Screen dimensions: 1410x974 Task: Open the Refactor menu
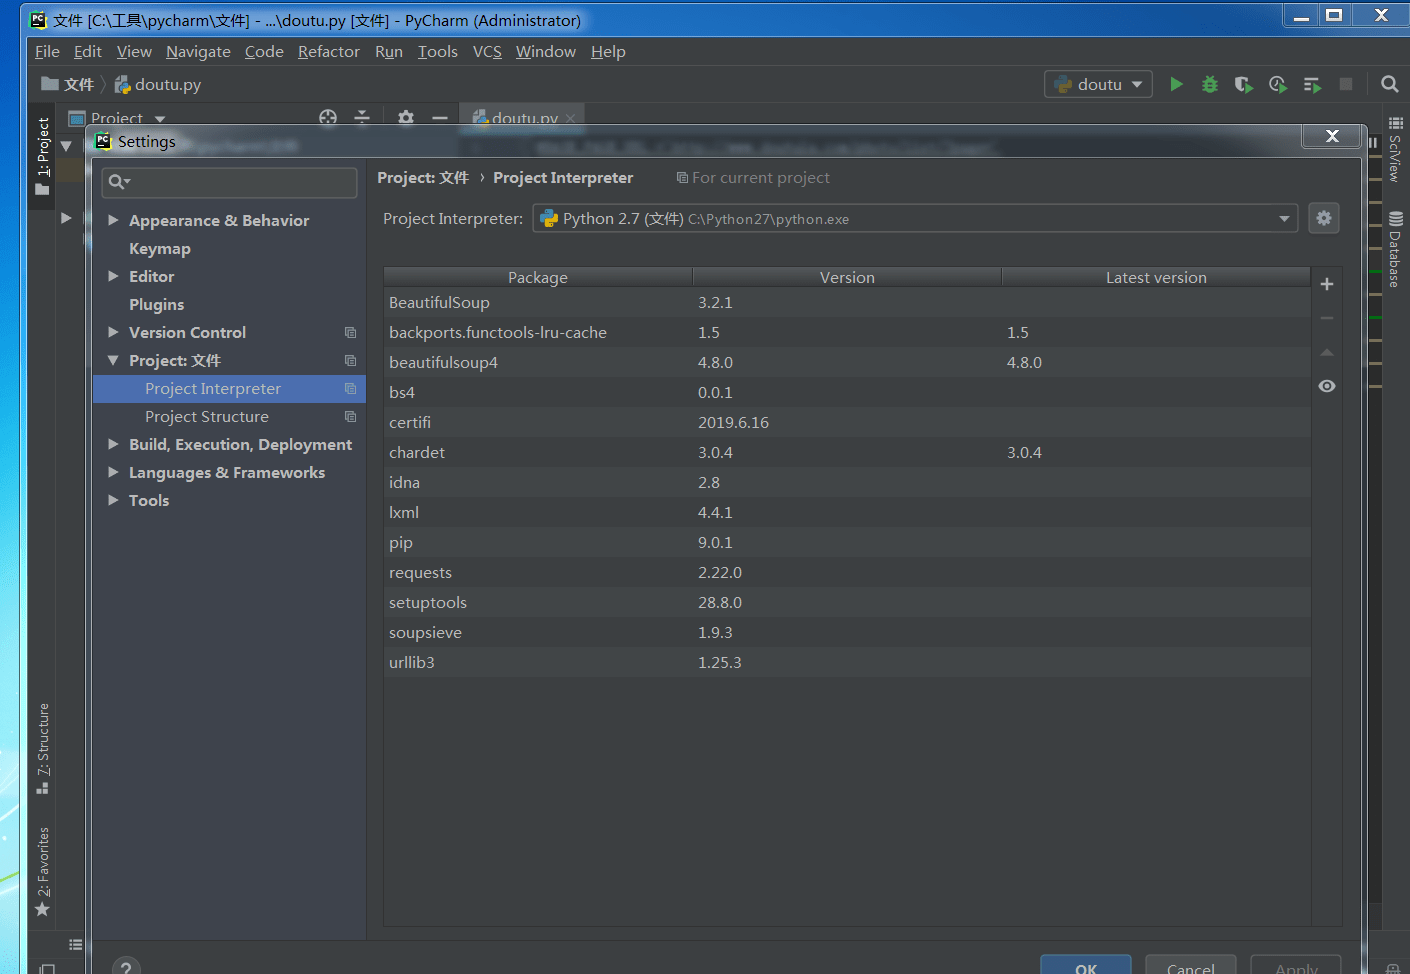(x=328, y=52)
